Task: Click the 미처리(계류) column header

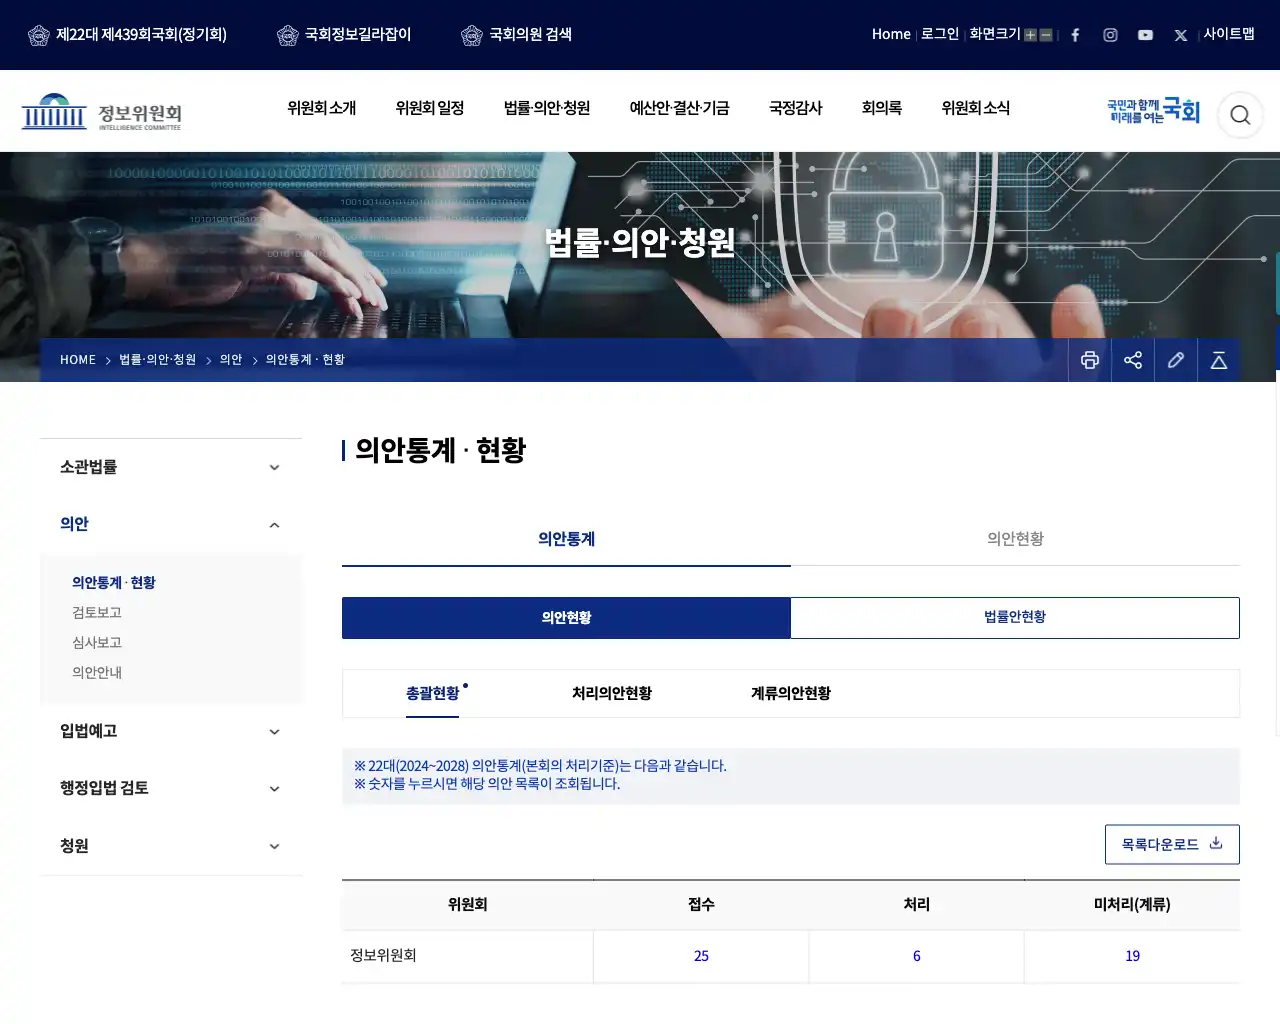Action: 1132,905
